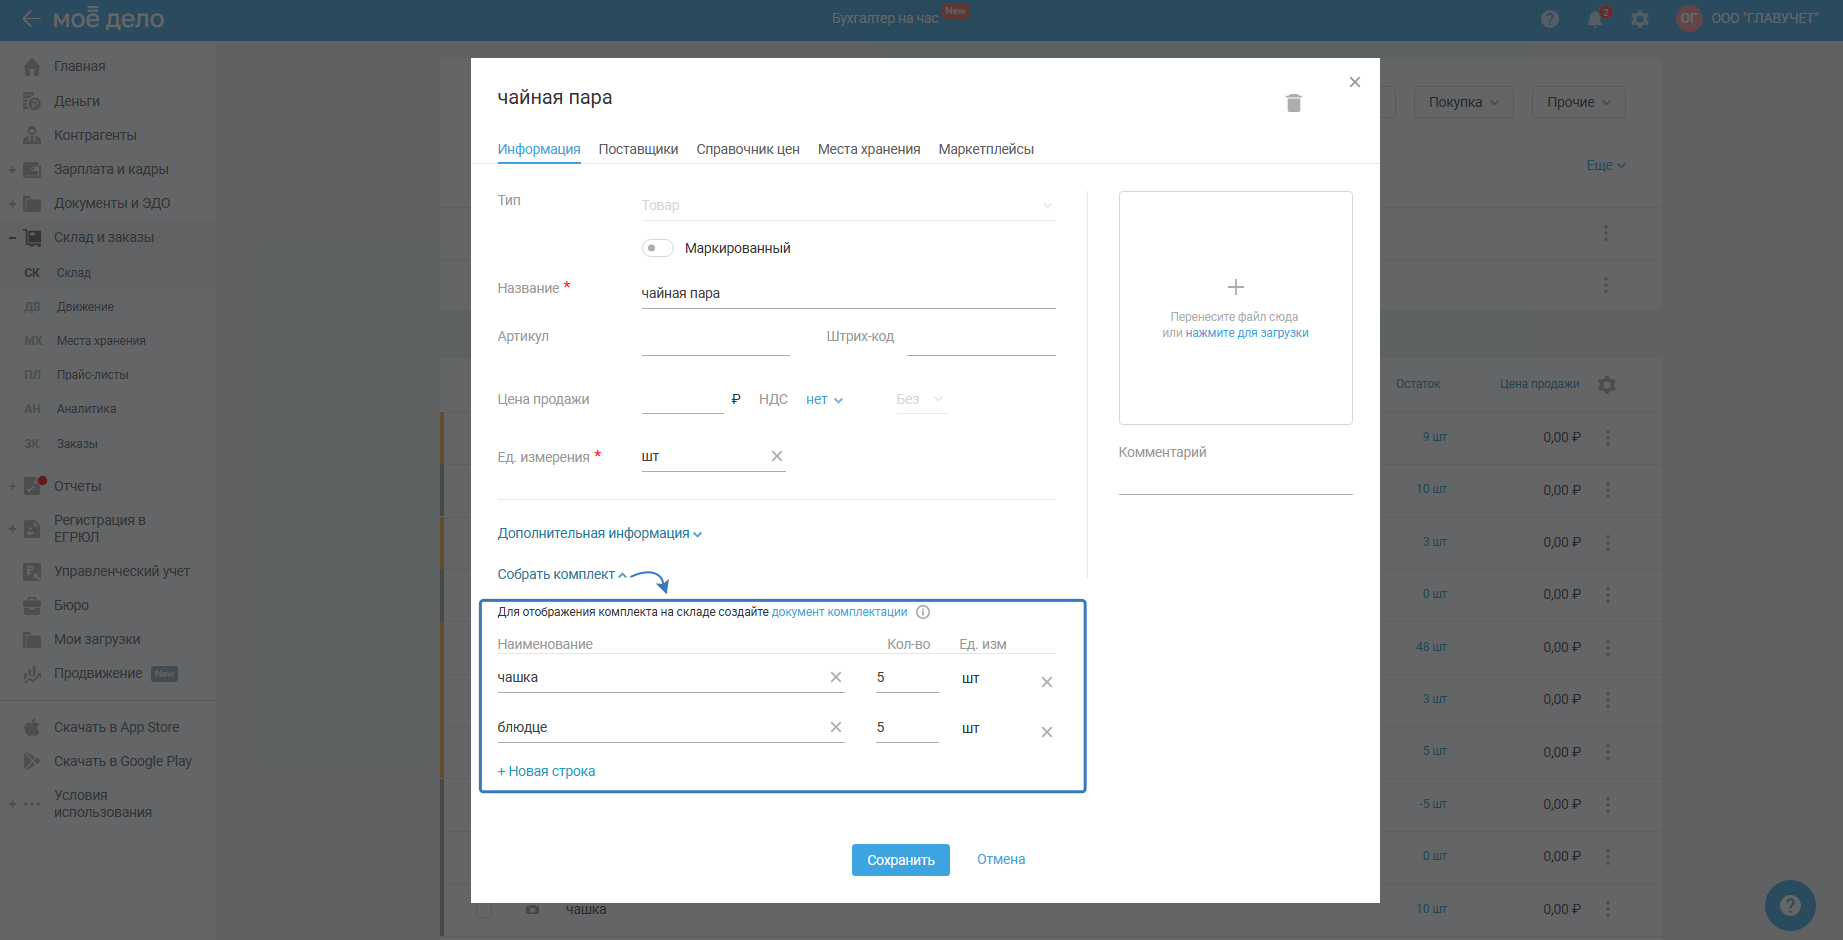Open the info icon near документ комплектации

923,612
